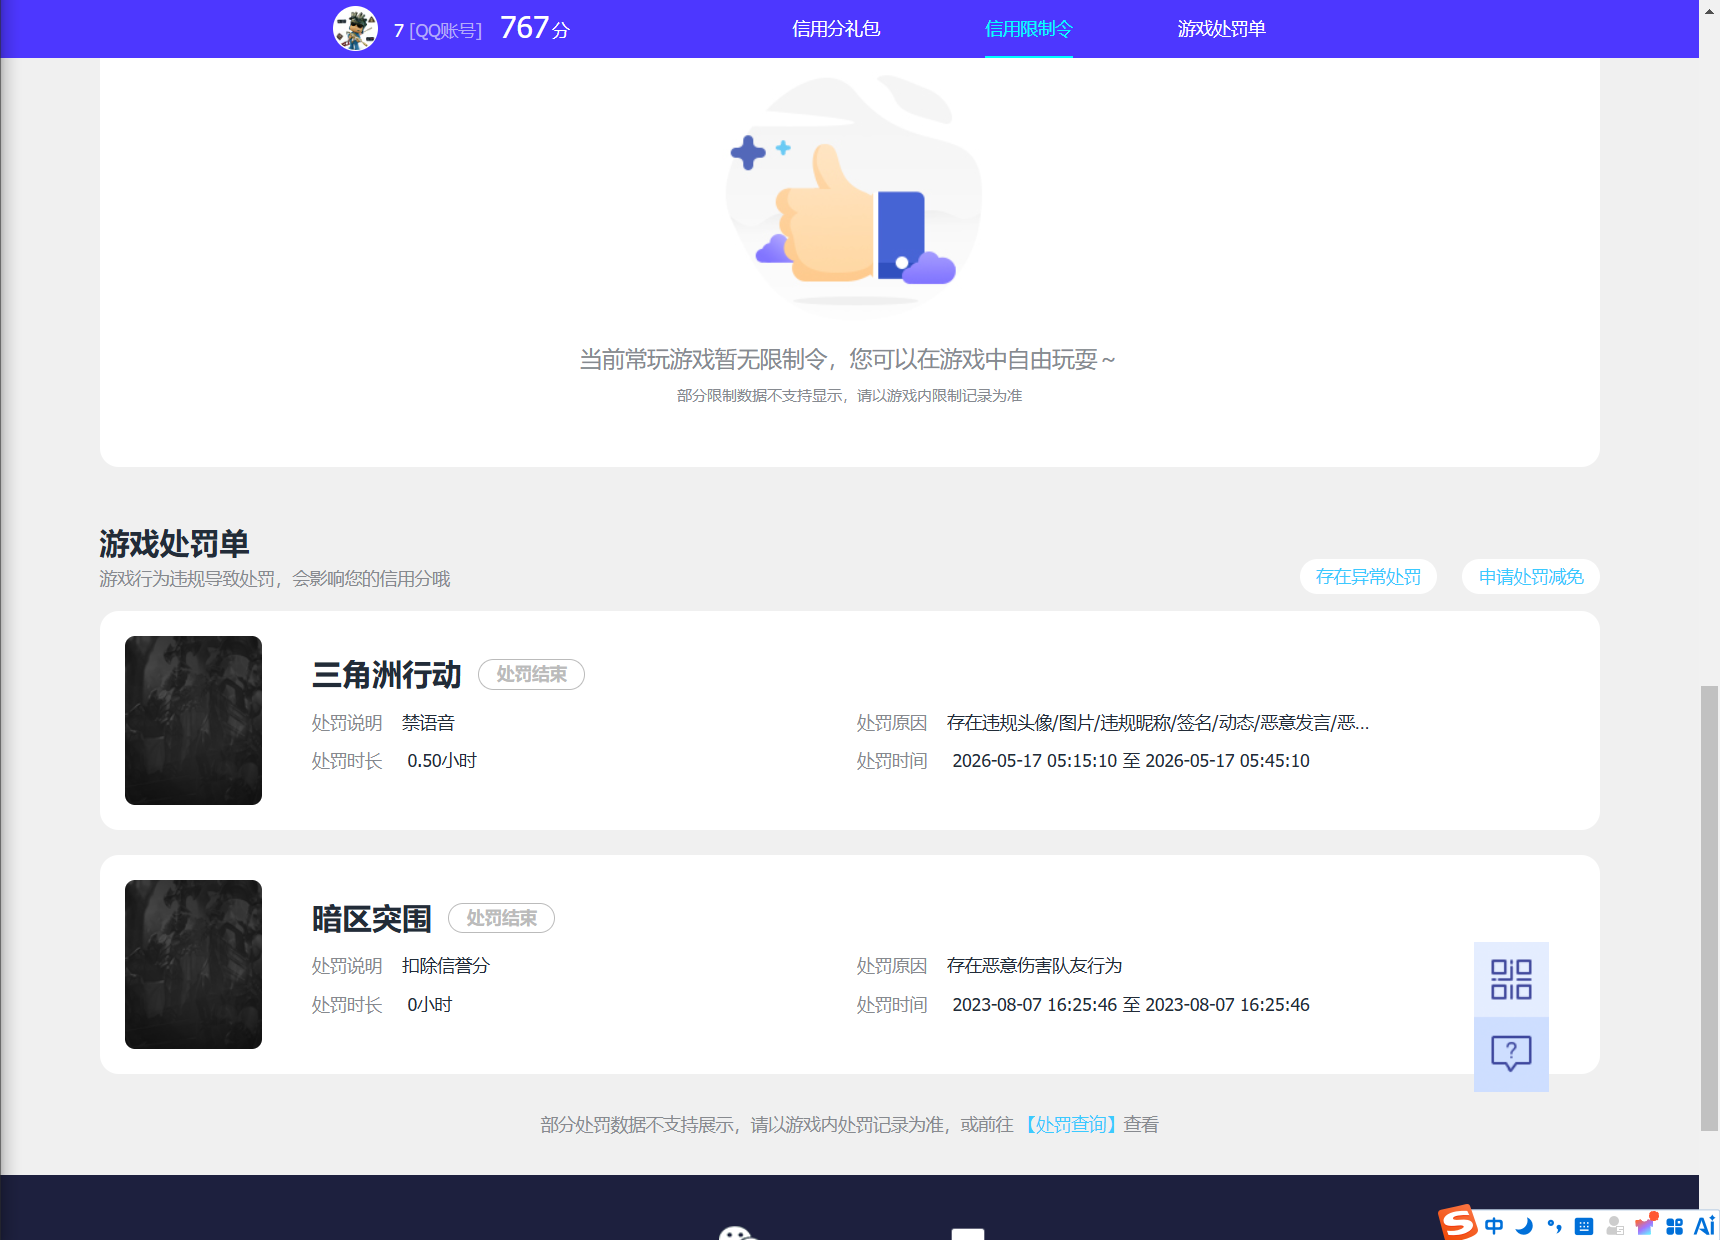Click the [QQ账号] account label
1720x1240 pixels.
[445, 30]
